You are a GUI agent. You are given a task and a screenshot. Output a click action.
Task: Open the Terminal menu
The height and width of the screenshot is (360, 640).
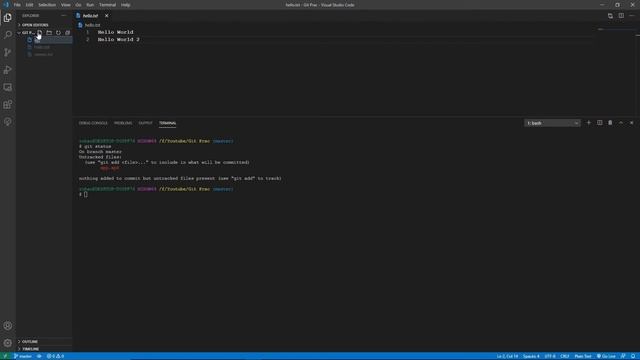tap(107, 5)
